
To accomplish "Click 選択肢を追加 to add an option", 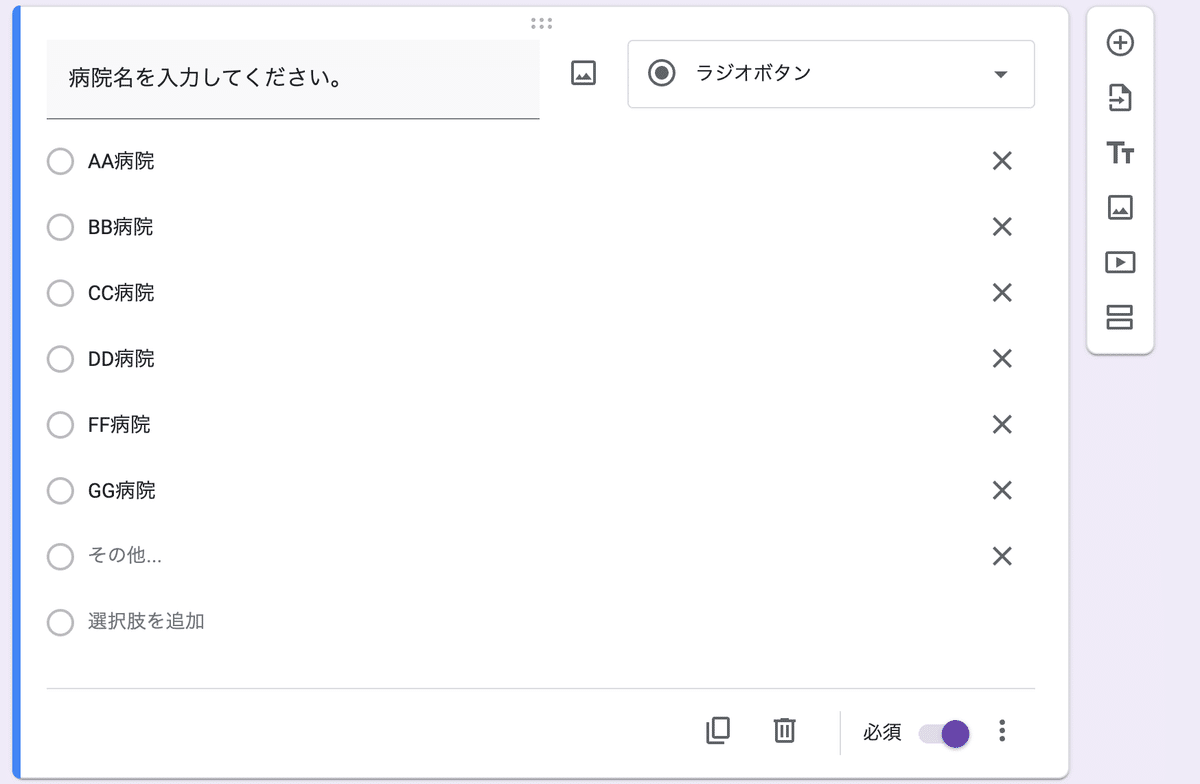I will pyautogui.click(x=146, y=621).
